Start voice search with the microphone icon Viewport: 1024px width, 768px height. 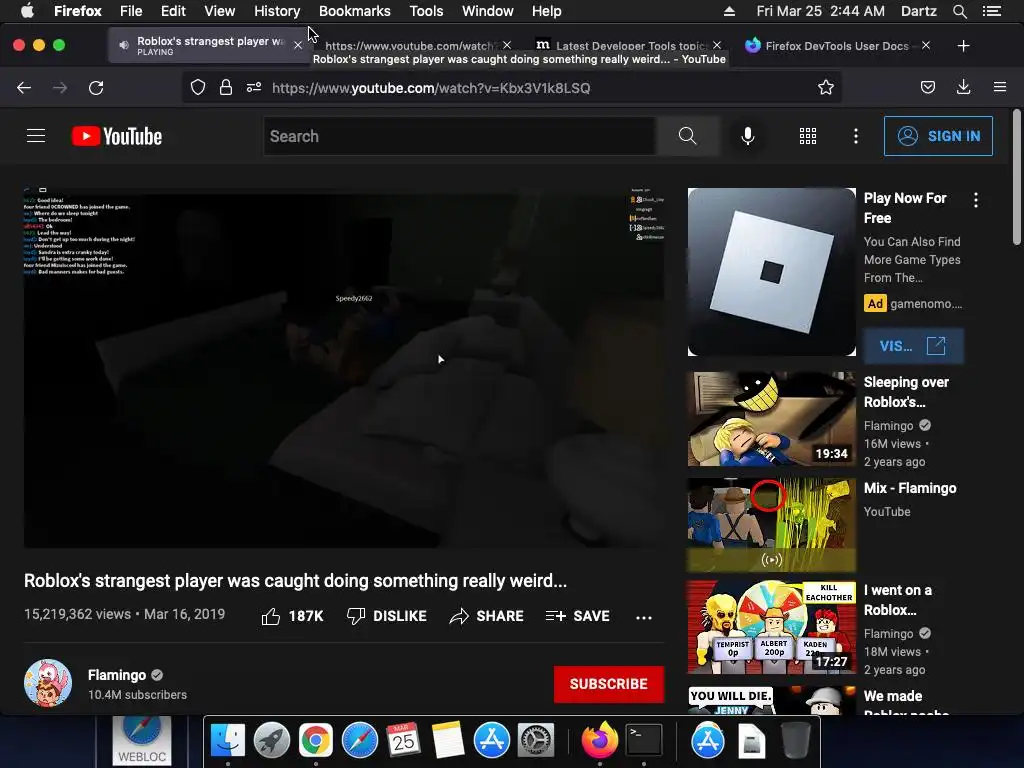coord(748,136)
